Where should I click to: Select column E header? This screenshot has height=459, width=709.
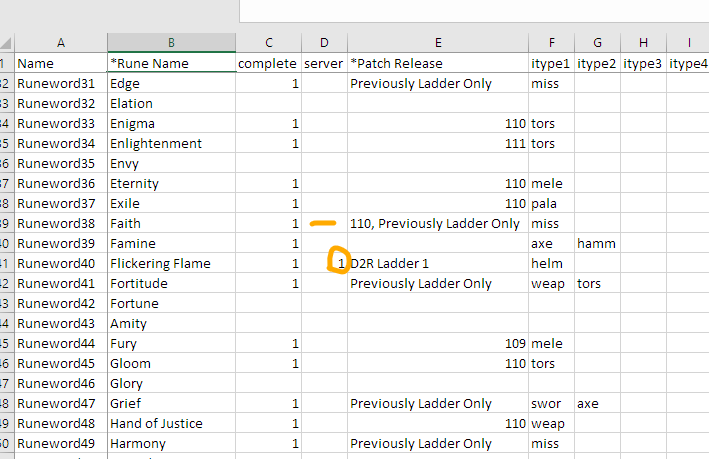pos(437,43)
